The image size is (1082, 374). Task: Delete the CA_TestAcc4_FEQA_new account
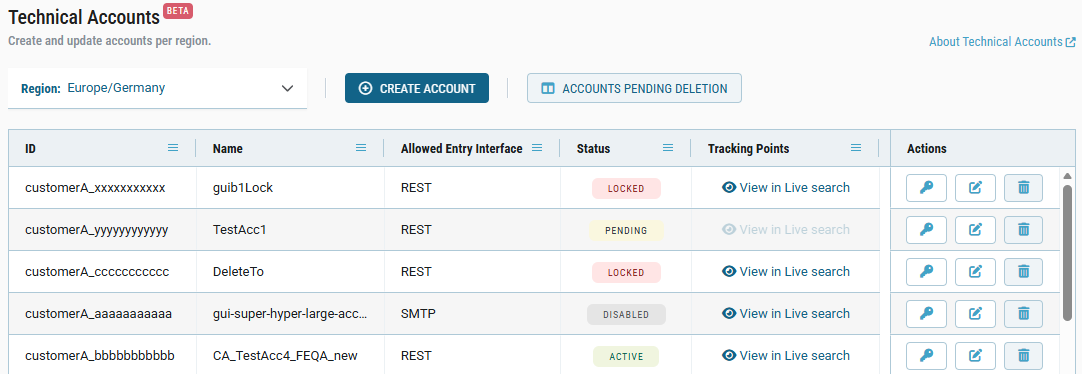1023,356
